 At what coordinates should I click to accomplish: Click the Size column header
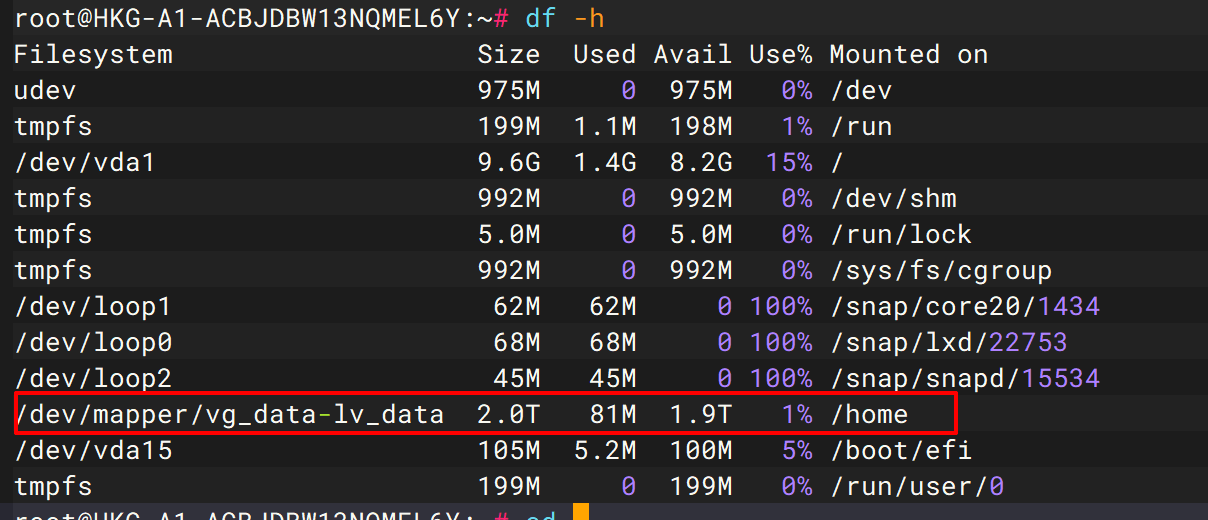(x=508, y=54)
